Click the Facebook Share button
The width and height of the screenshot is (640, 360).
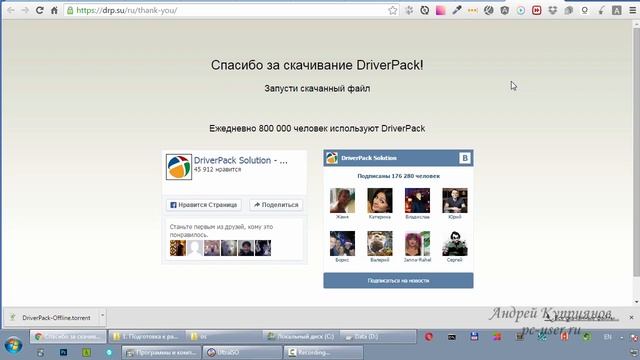(276, 205)
